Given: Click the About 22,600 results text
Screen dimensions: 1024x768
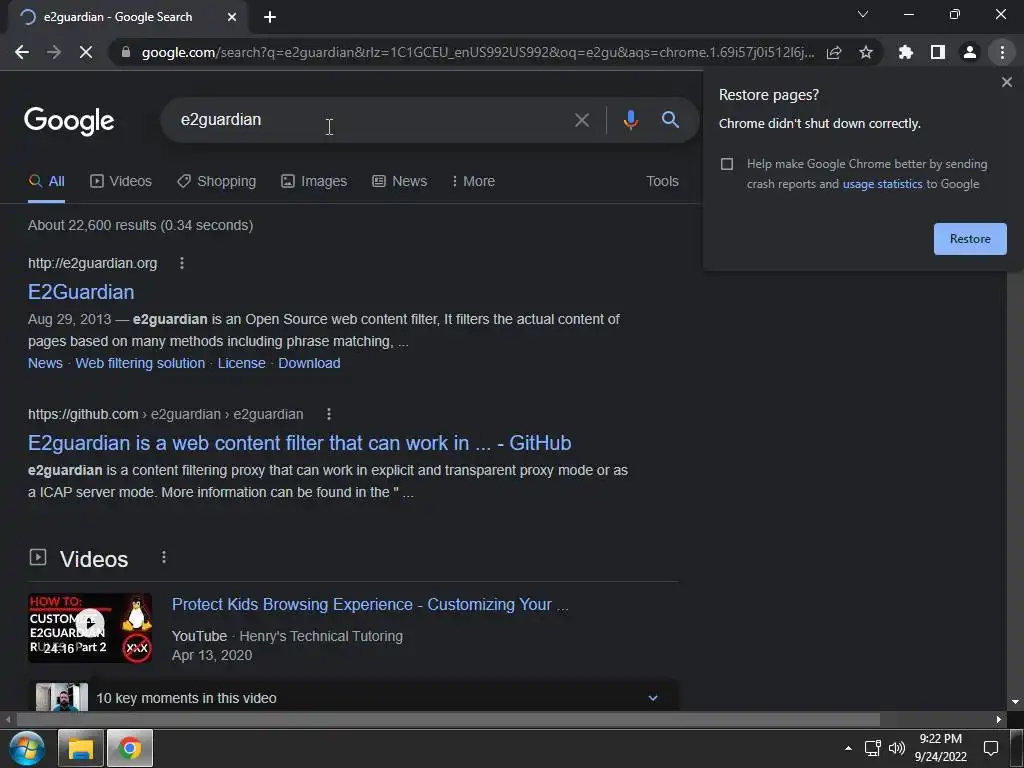Looking at the screenshot, I should click(140, 225).
